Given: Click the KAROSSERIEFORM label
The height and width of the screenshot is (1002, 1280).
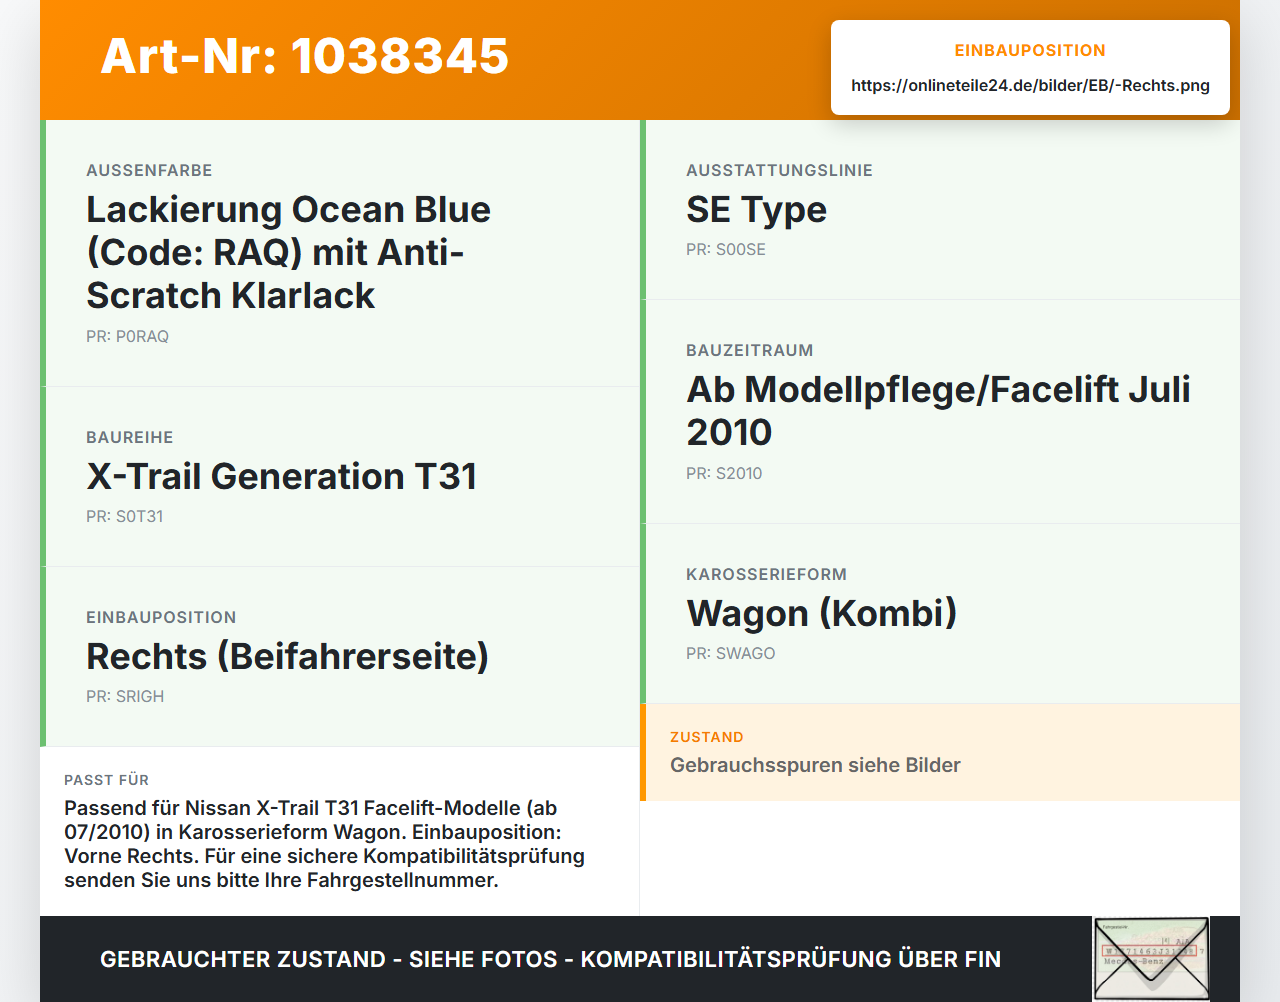Looking at the screenshot, I should [x=766, y=575].
